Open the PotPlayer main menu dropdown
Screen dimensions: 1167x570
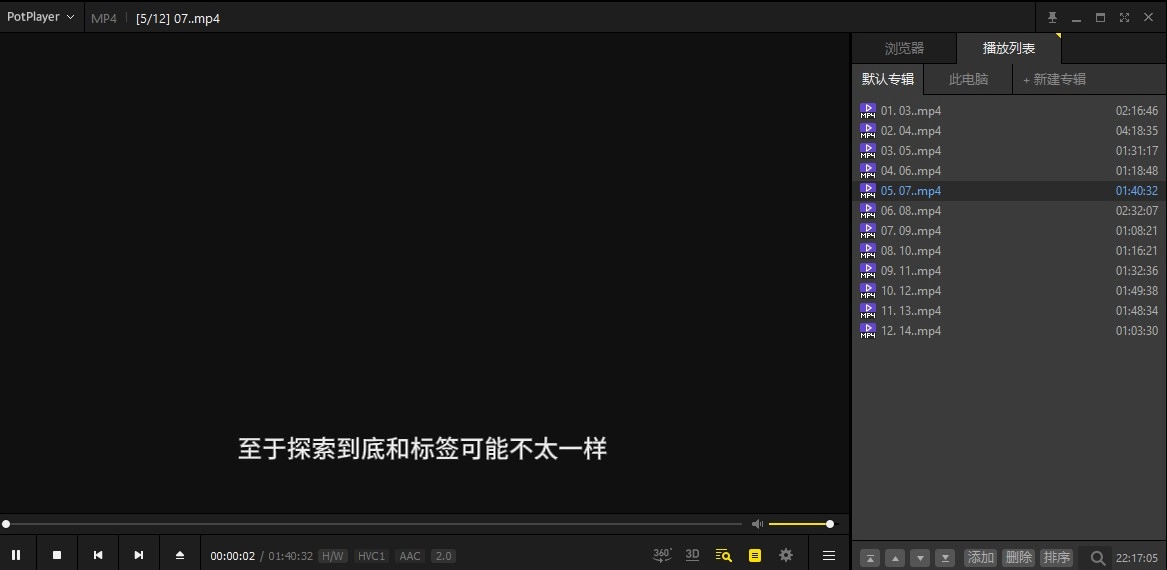(x=40, y=16)
